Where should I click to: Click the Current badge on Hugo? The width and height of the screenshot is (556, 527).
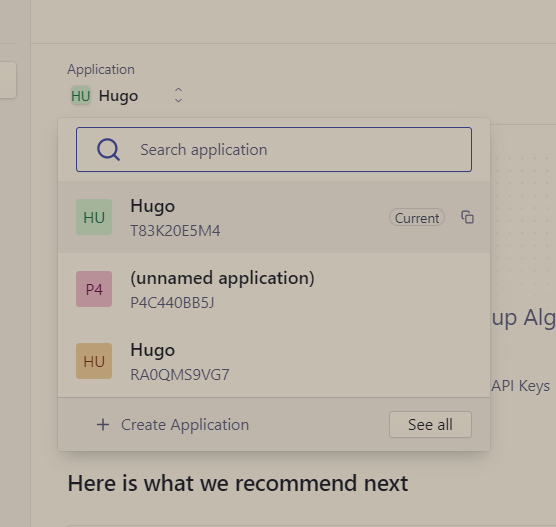(417, 218)
